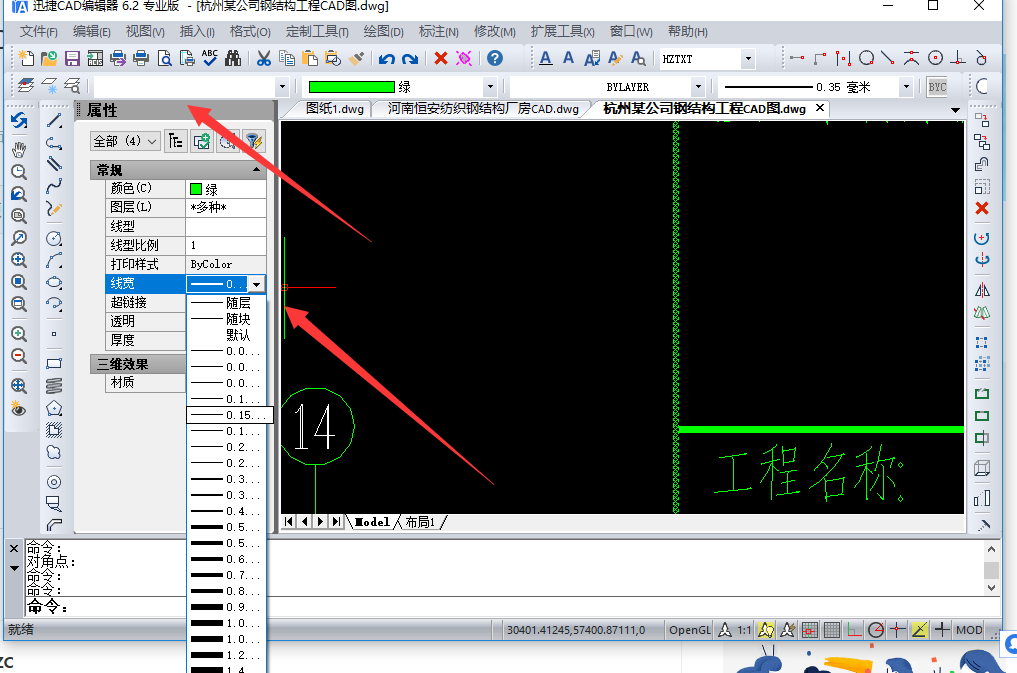Click the Quick Select icon in properties panel

pos(228,141)
